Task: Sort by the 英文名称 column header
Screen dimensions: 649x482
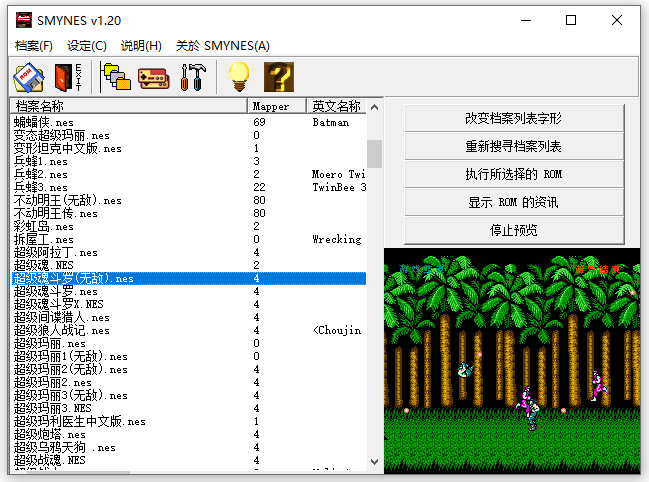Action: pos(337,106)
